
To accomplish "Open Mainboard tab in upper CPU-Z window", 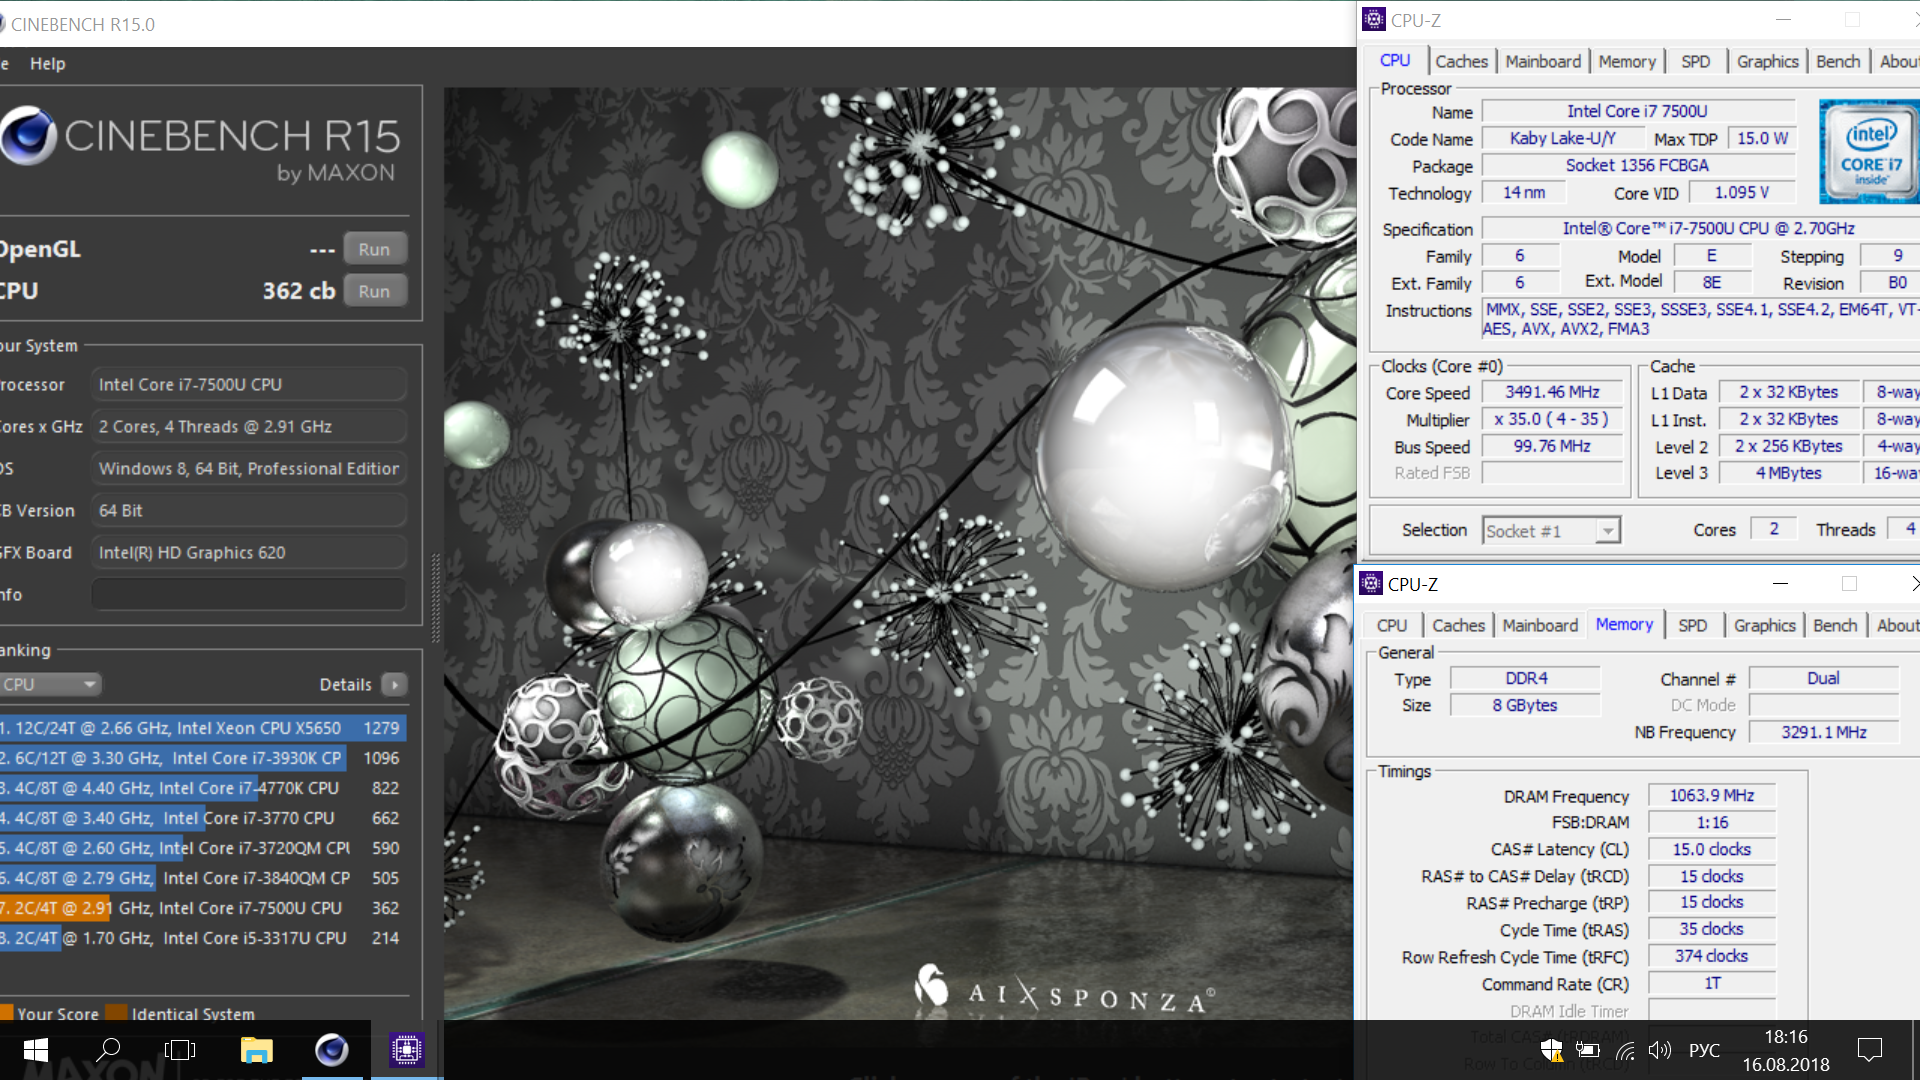I will coord(1543,61).
